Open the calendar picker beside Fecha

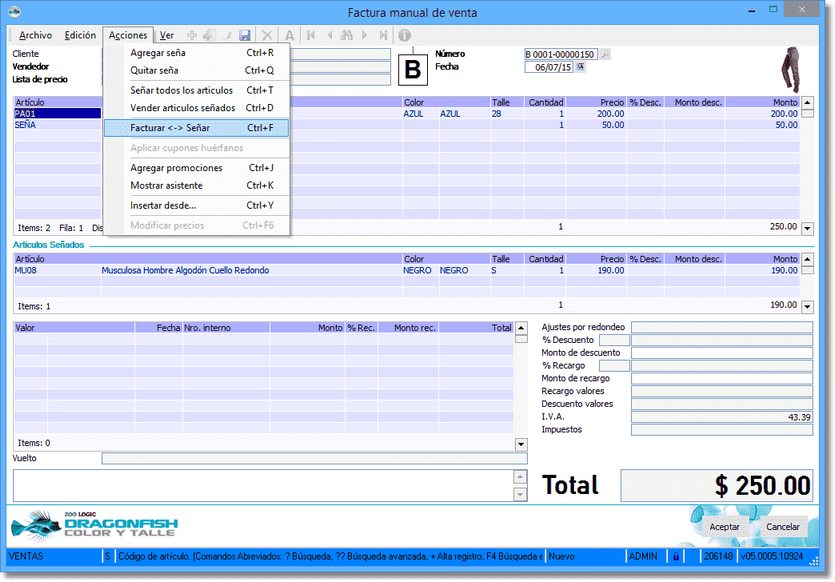580,67
